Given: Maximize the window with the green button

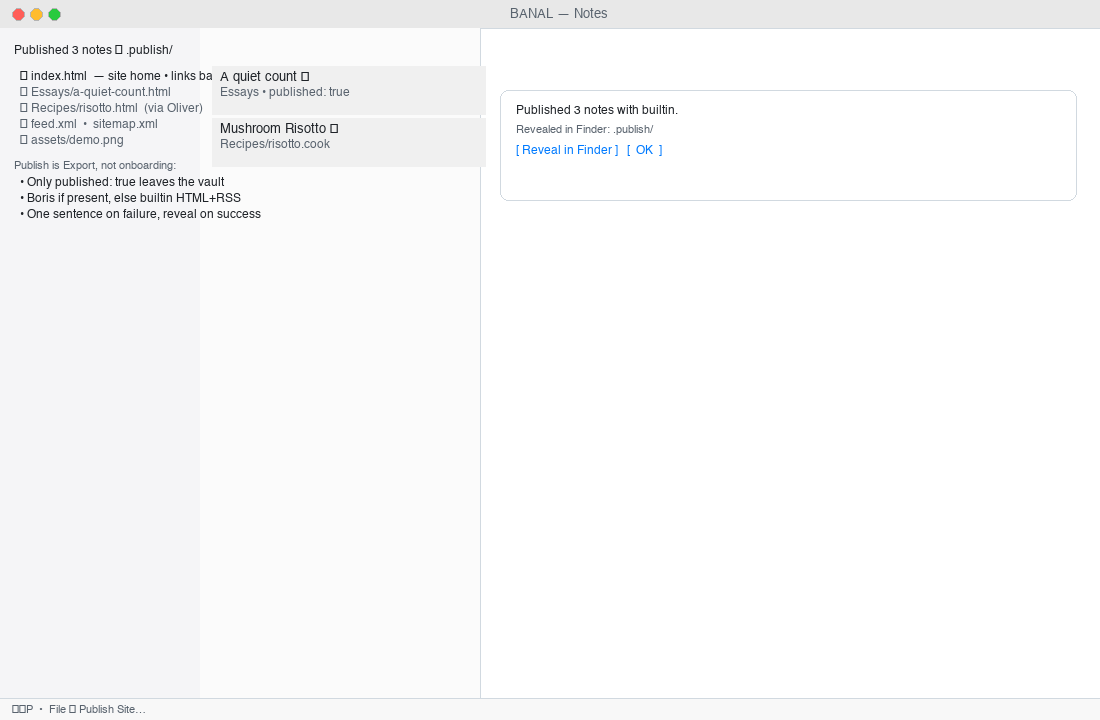Looking at the screenshot, I should (x=55, y=14).
